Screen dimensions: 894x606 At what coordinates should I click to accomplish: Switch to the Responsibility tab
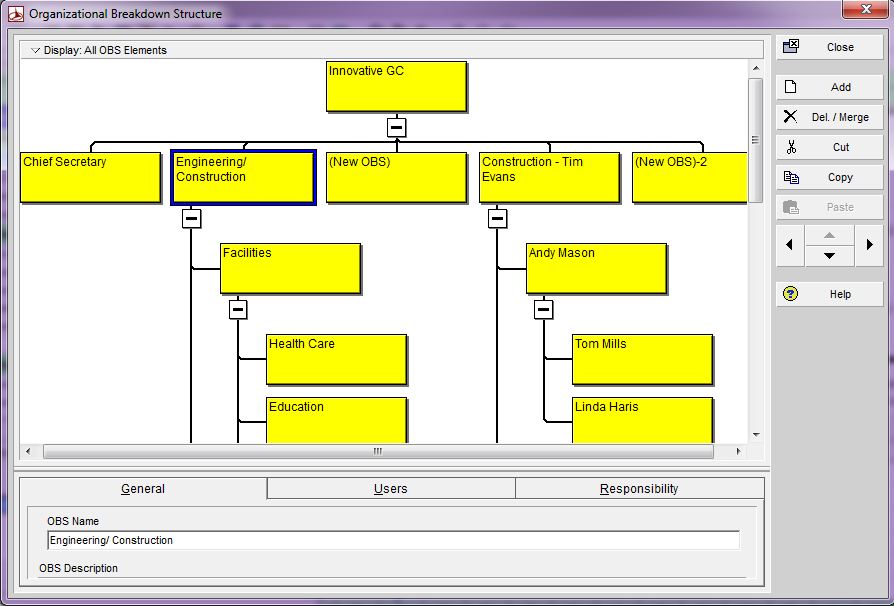pos(639,489)
